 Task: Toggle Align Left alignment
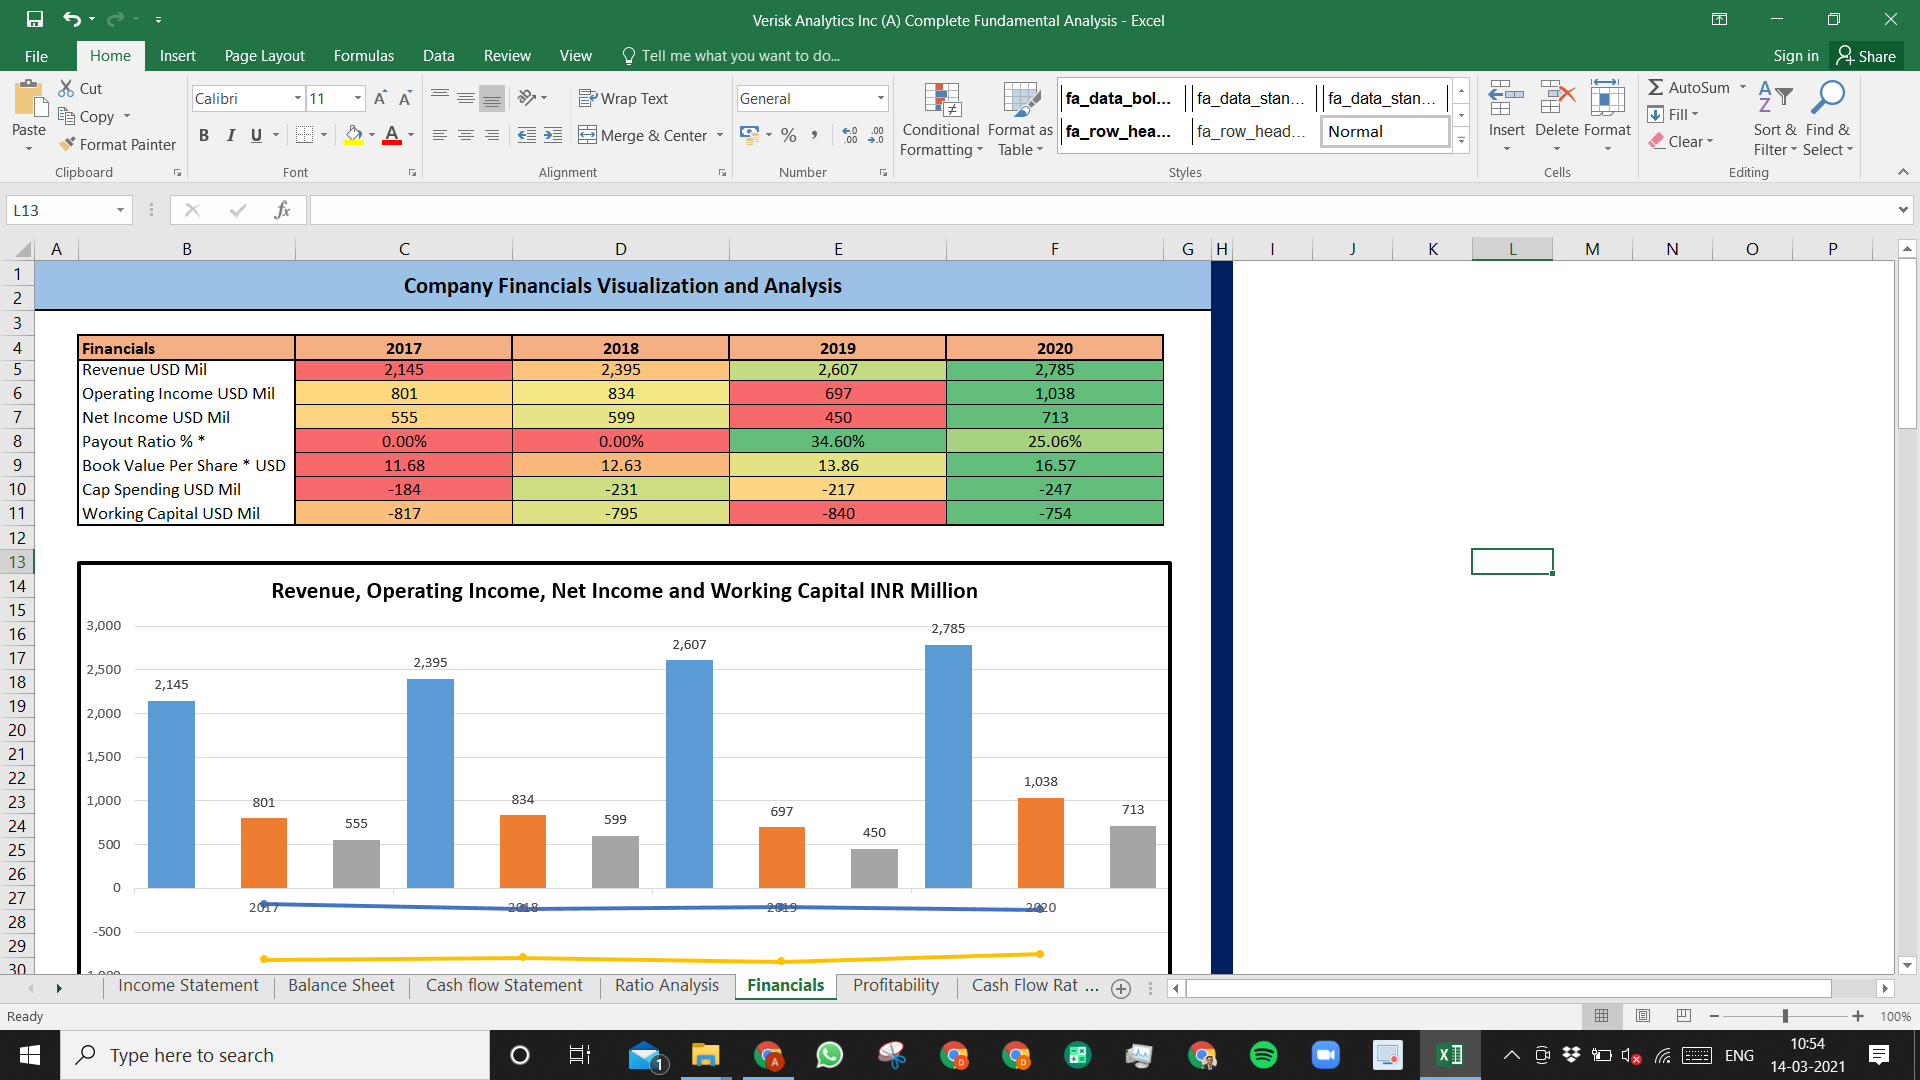pyautogui.click(x=440, y=135)
